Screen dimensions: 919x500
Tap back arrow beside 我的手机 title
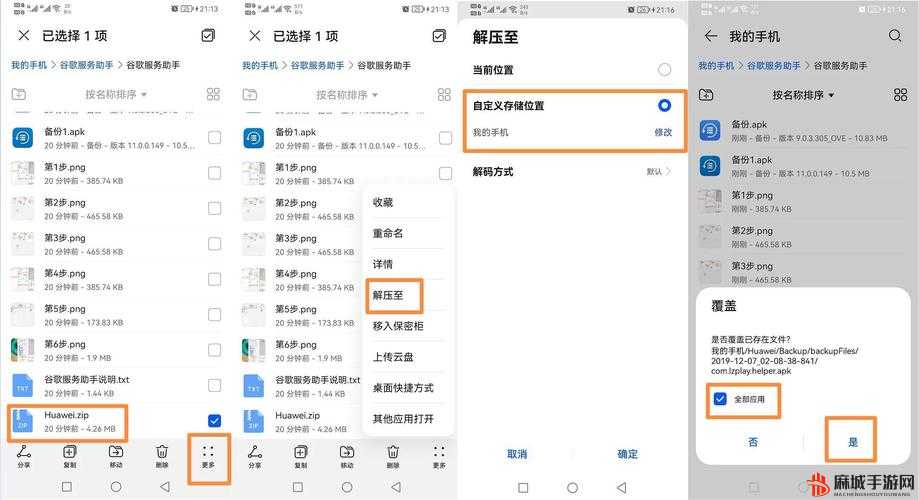[711, 36]
